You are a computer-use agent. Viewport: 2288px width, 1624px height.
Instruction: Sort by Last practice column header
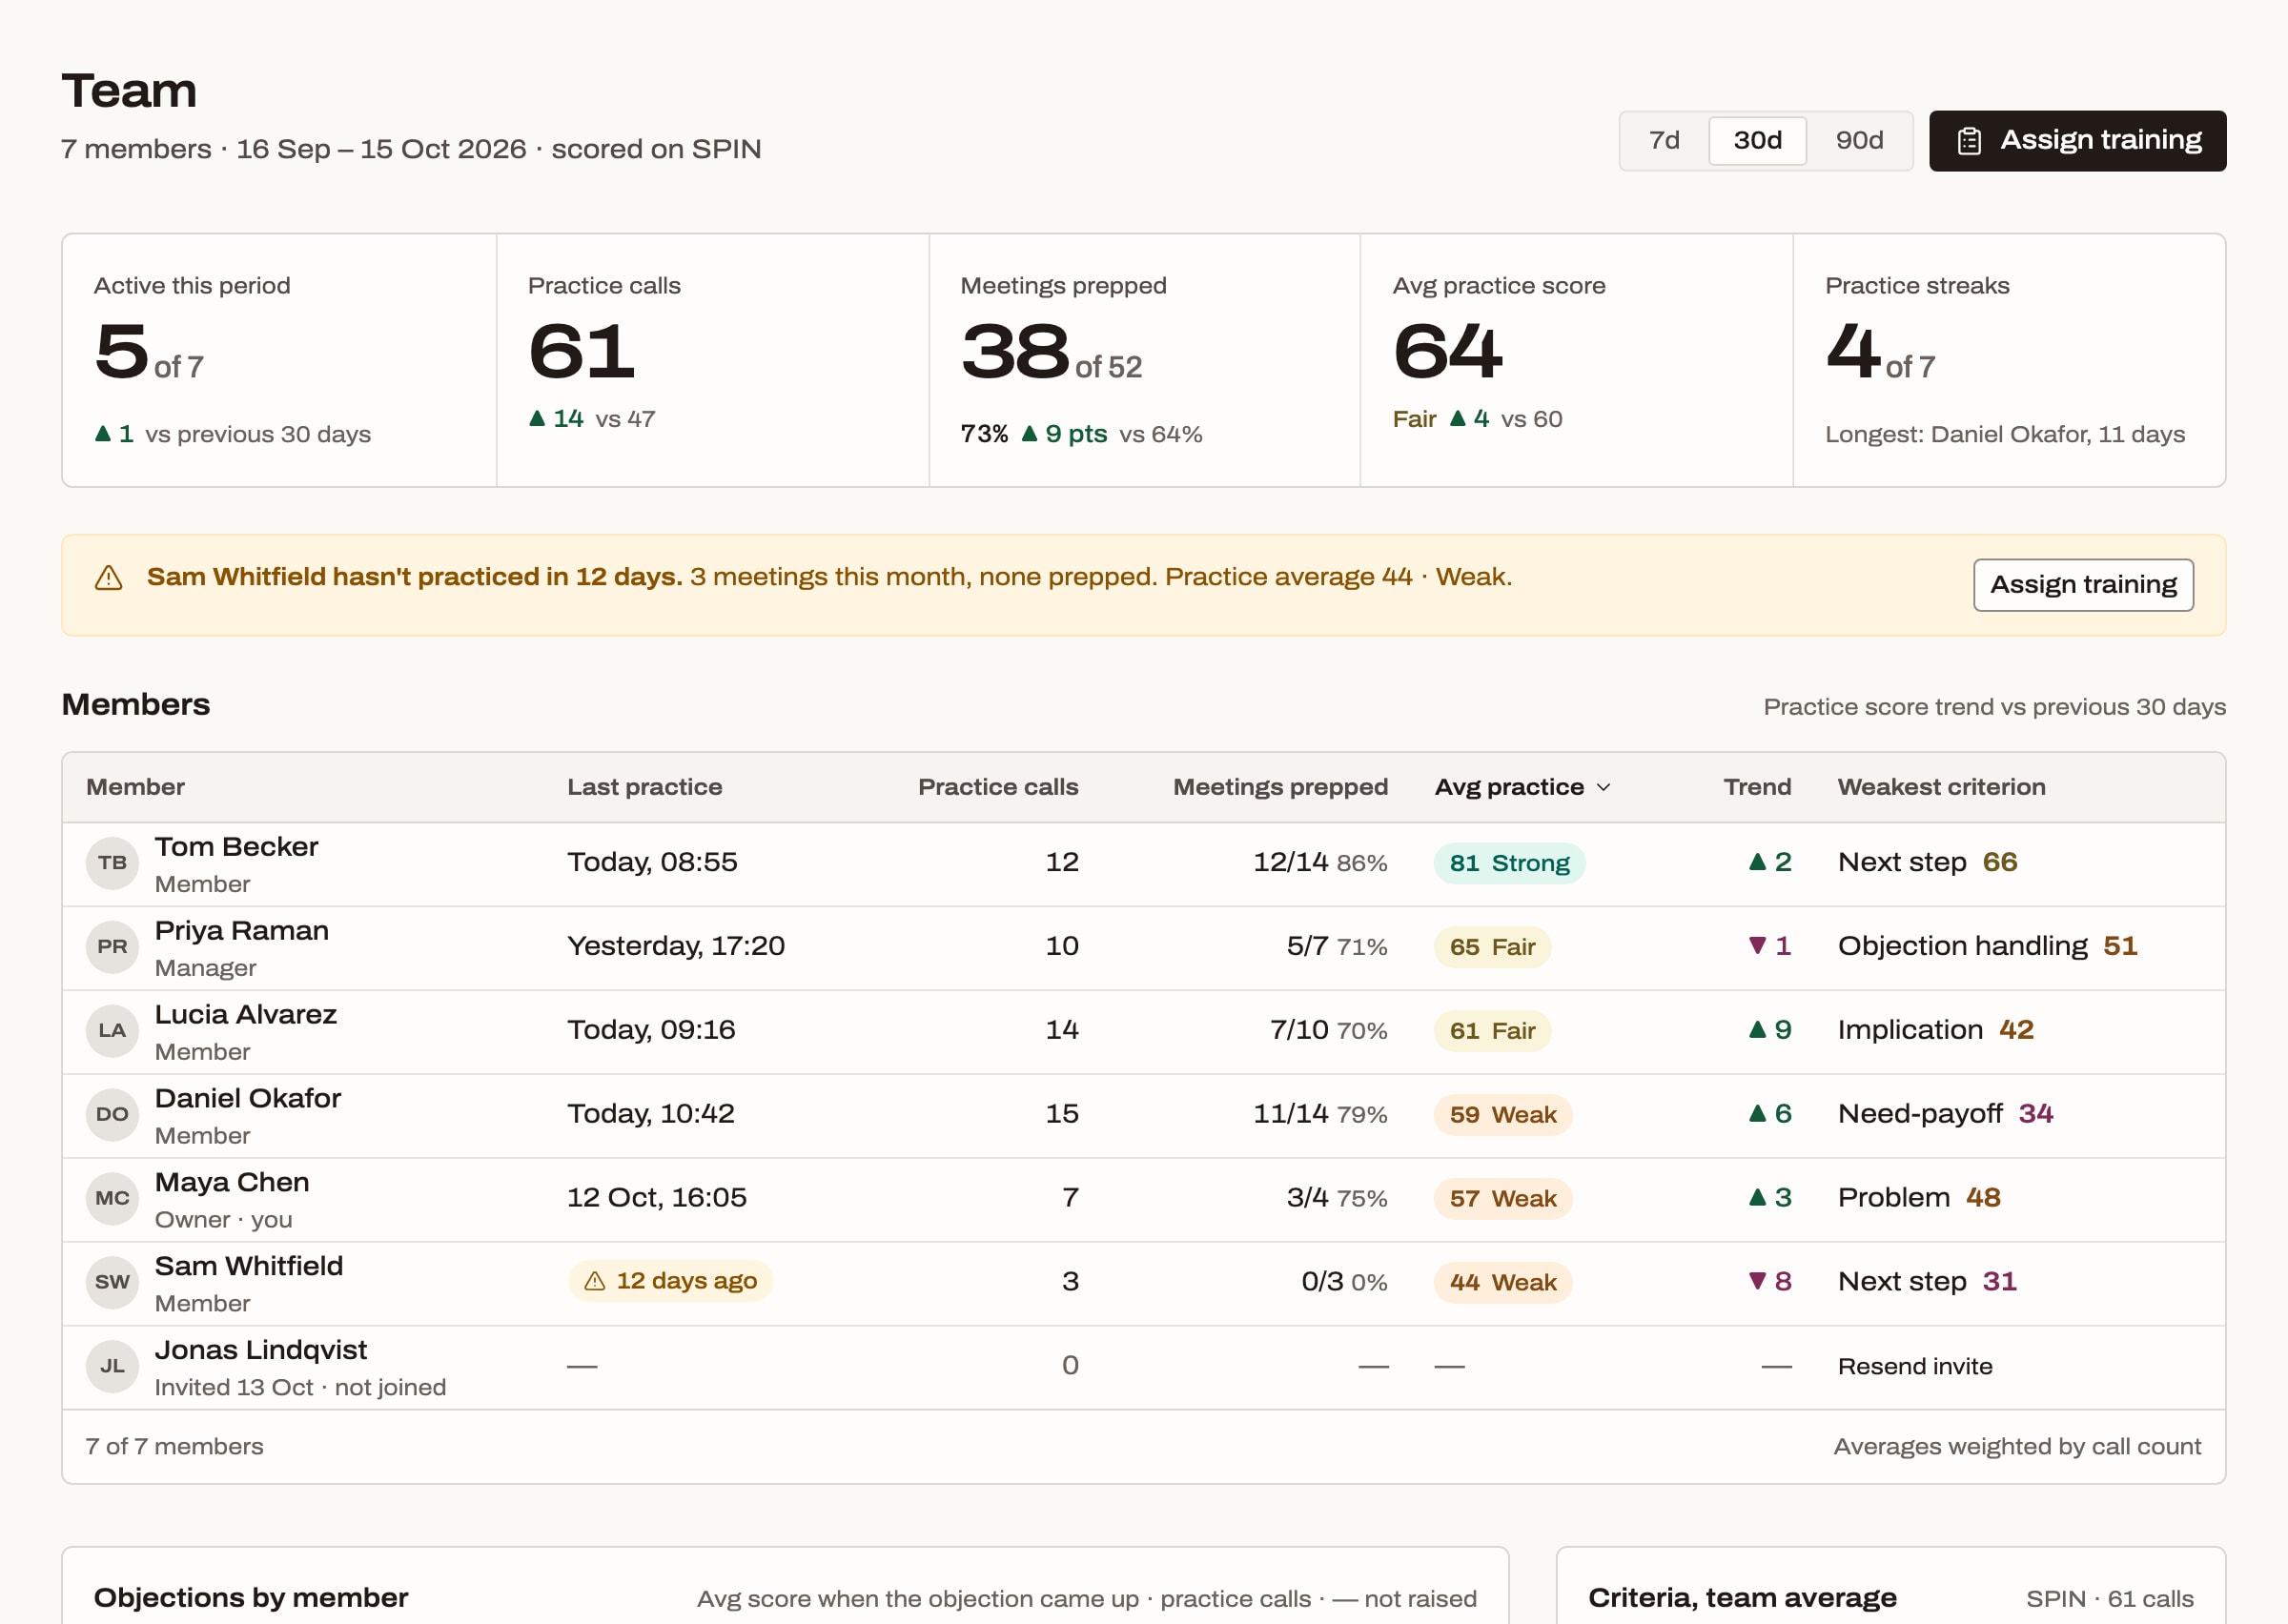click(x=644, y=788)
